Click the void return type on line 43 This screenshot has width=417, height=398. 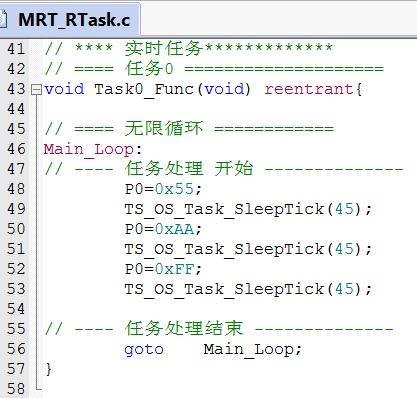click(64, 89)
